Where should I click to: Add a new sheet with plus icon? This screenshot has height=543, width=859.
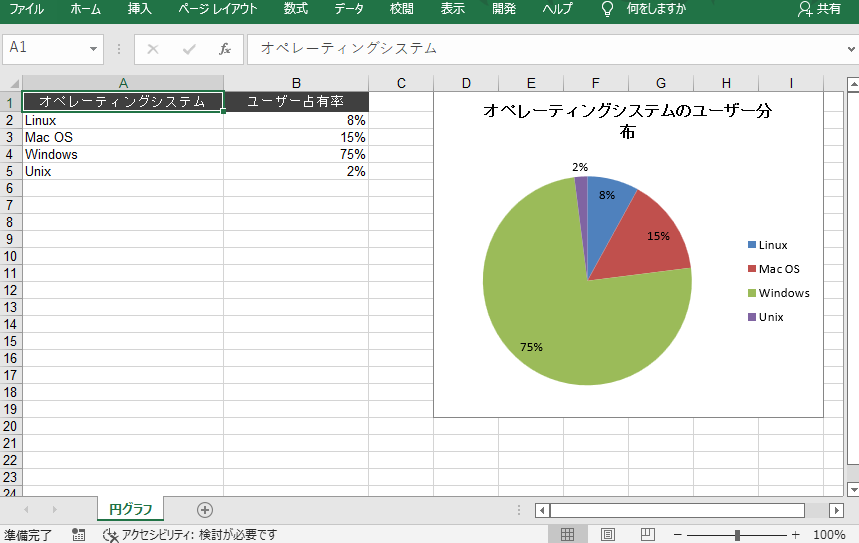205,510
